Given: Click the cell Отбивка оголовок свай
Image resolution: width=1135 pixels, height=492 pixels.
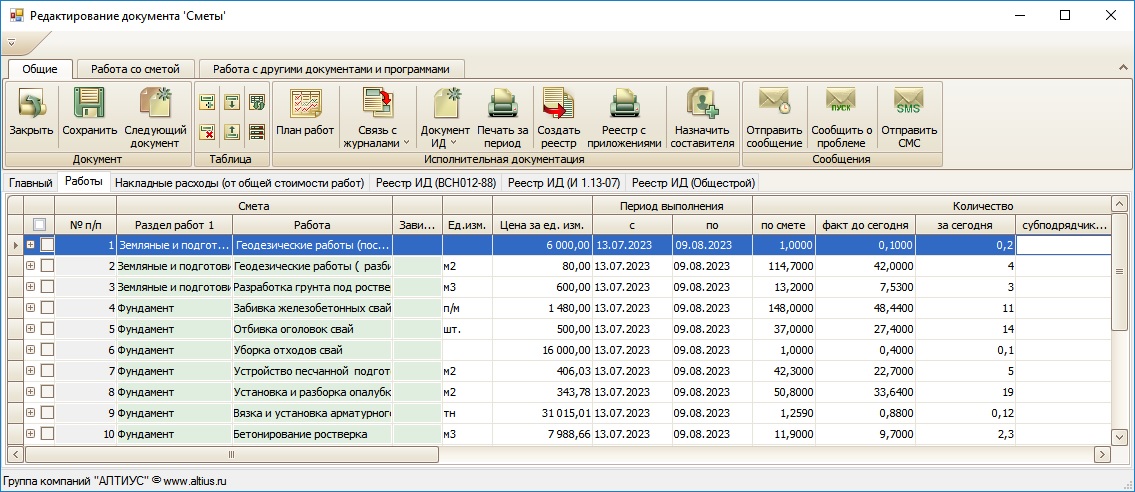Looking at the screenshot, I should (x=312, y=329).
